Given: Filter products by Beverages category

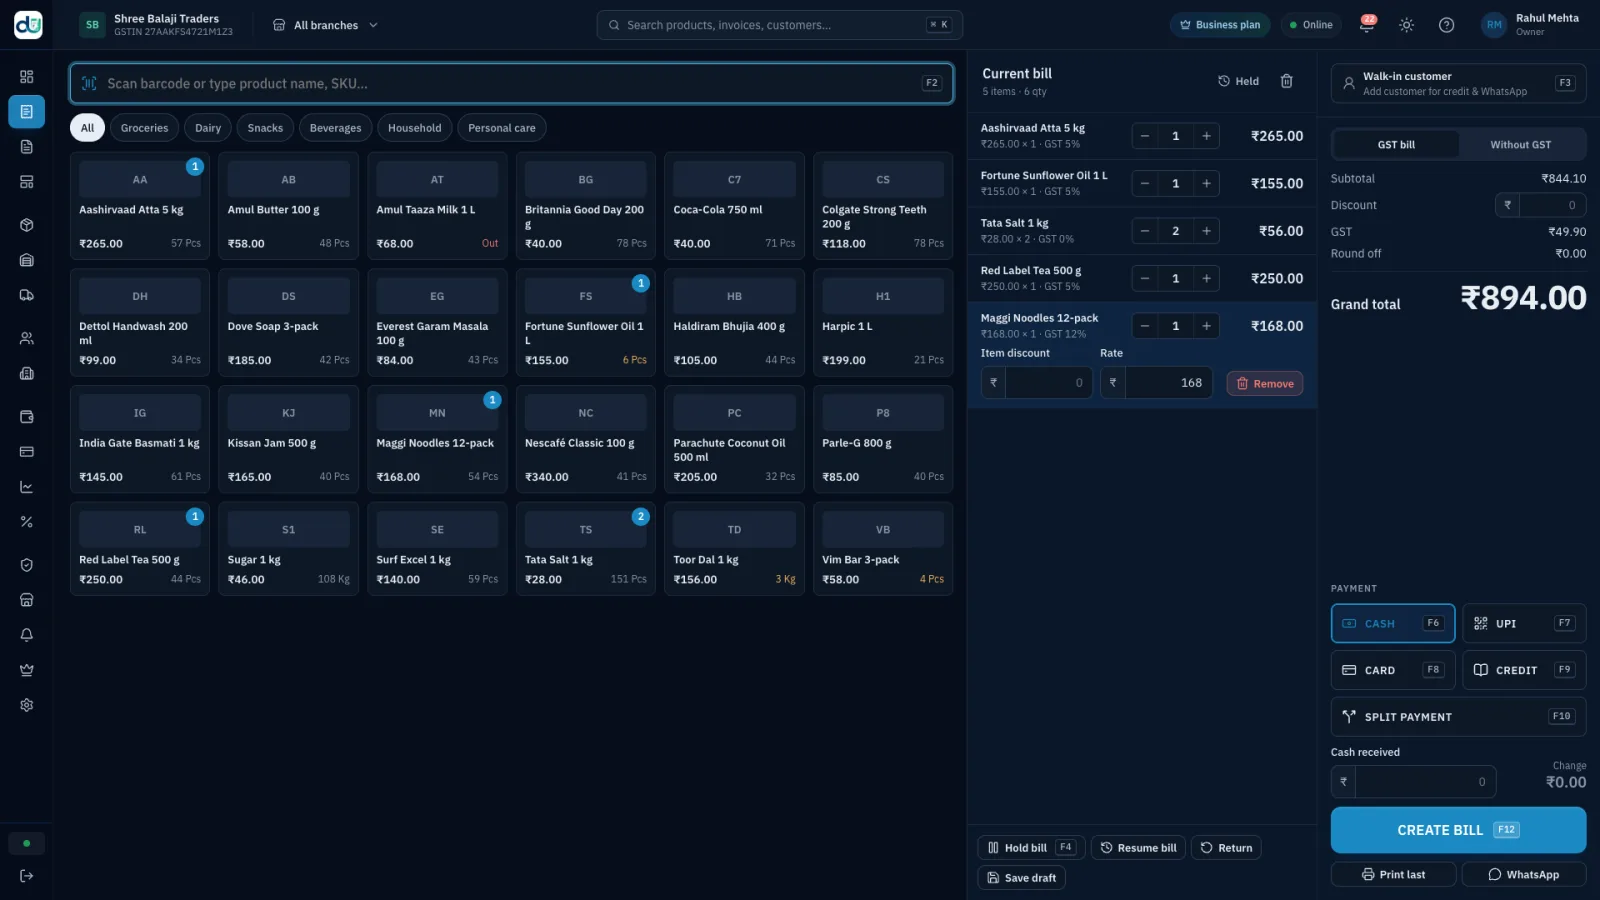Looking at the screenshot, I should [335, 128].
